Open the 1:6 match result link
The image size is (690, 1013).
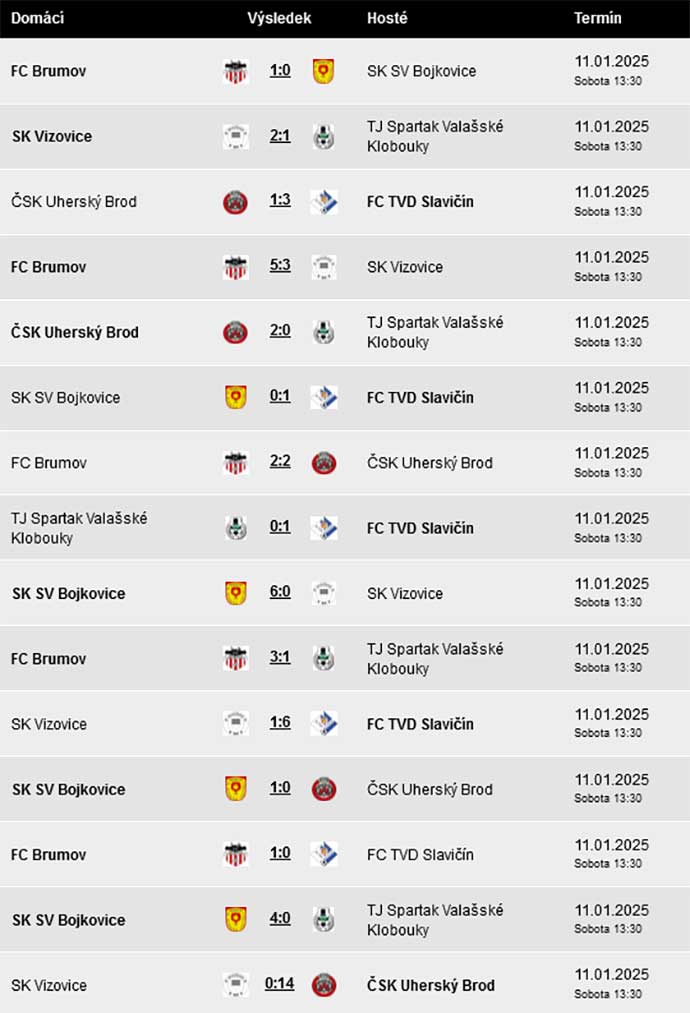coord(280,722)
